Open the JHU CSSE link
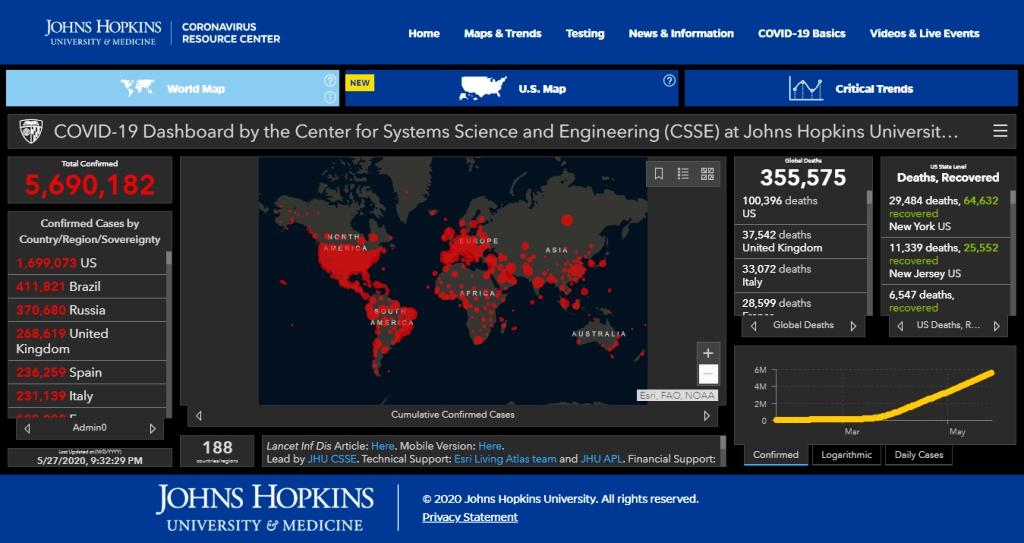Screen dimensions: 1024x543 pyautogui.click(x=333, y=459)
